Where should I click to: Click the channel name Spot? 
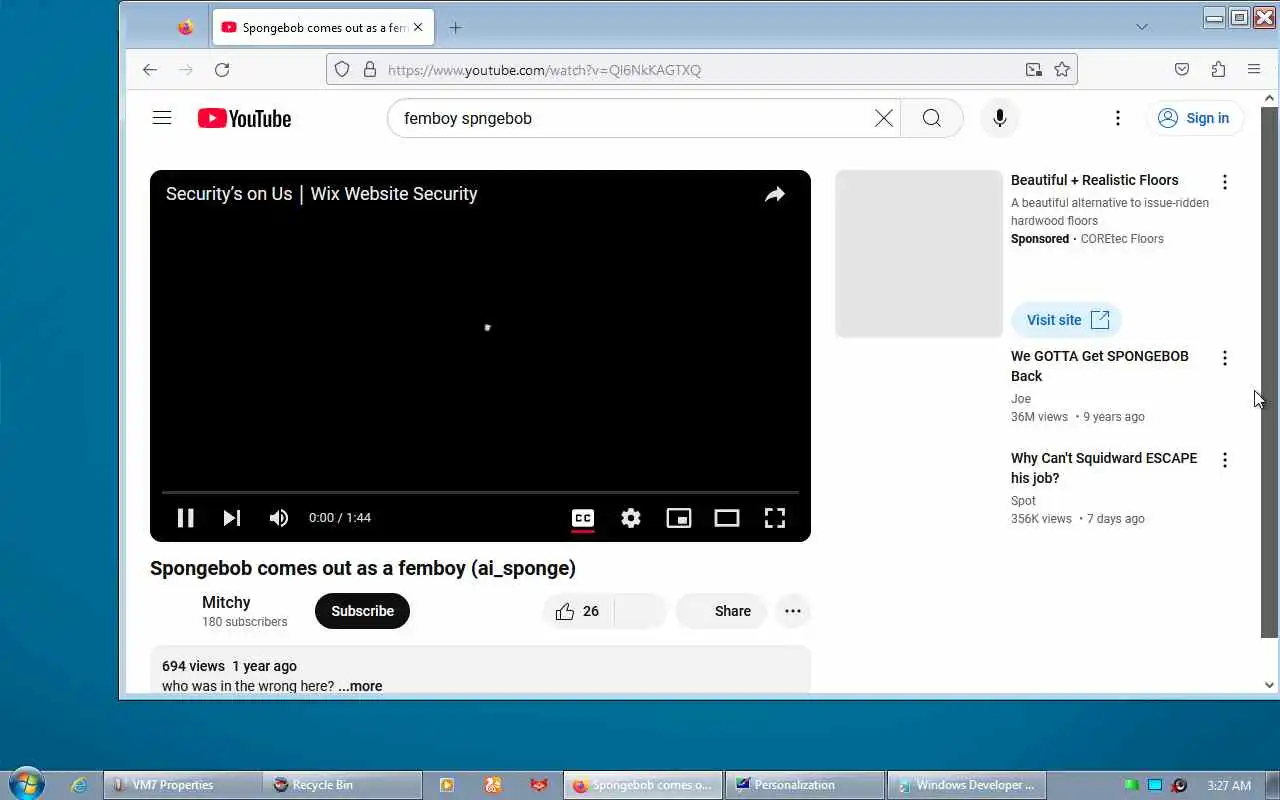coord(1023,501)
